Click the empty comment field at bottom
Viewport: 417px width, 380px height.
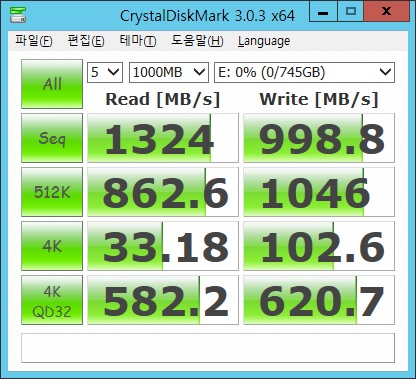pyautogui.click(x=208, y=348)
